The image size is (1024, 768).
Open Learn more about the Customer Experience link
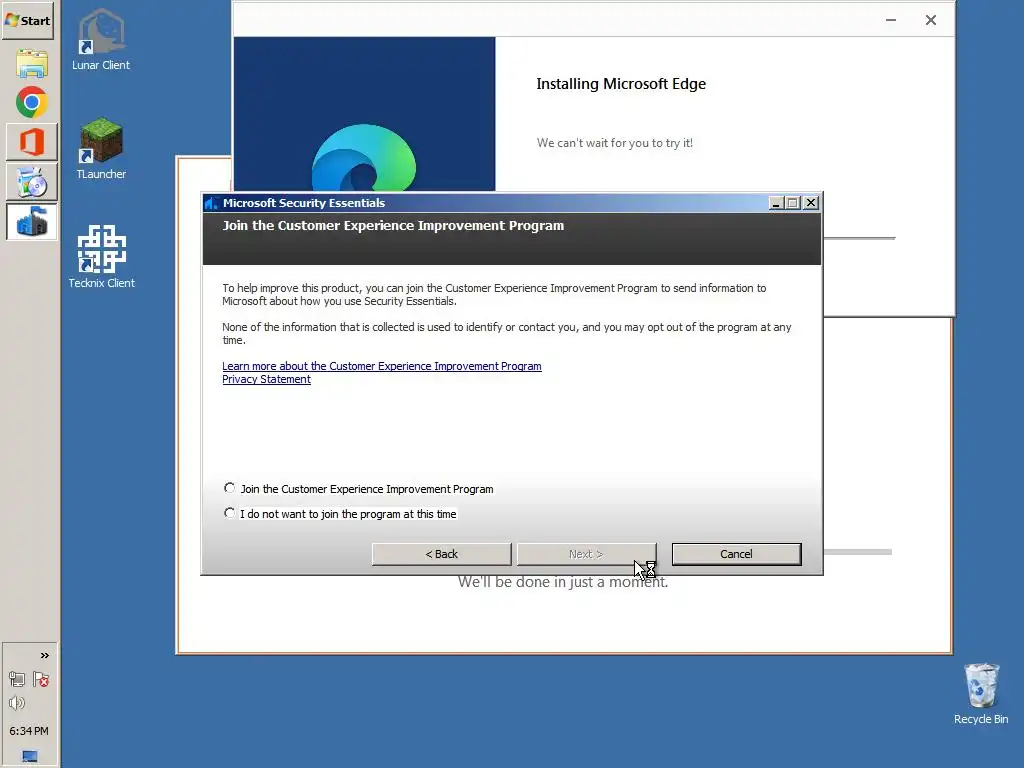point(381,366)
